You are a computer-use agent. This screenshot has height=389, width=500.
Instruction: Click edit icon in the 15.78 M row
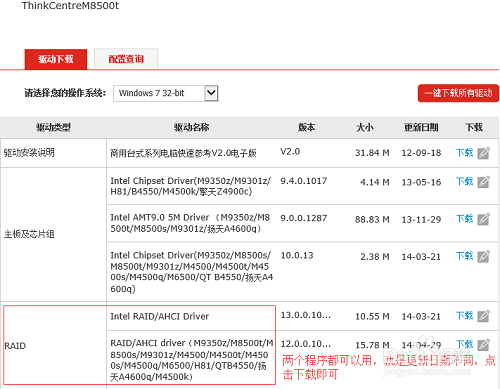click(x=483, y=344)
